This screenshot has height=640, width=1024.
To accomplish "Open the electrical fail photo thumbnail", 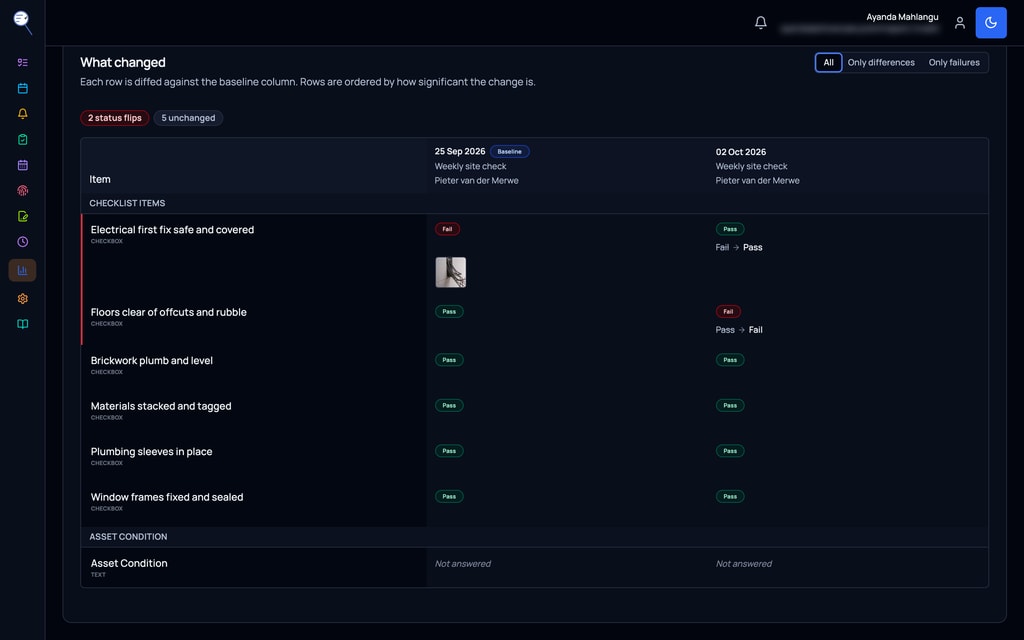I will point(451,272).
